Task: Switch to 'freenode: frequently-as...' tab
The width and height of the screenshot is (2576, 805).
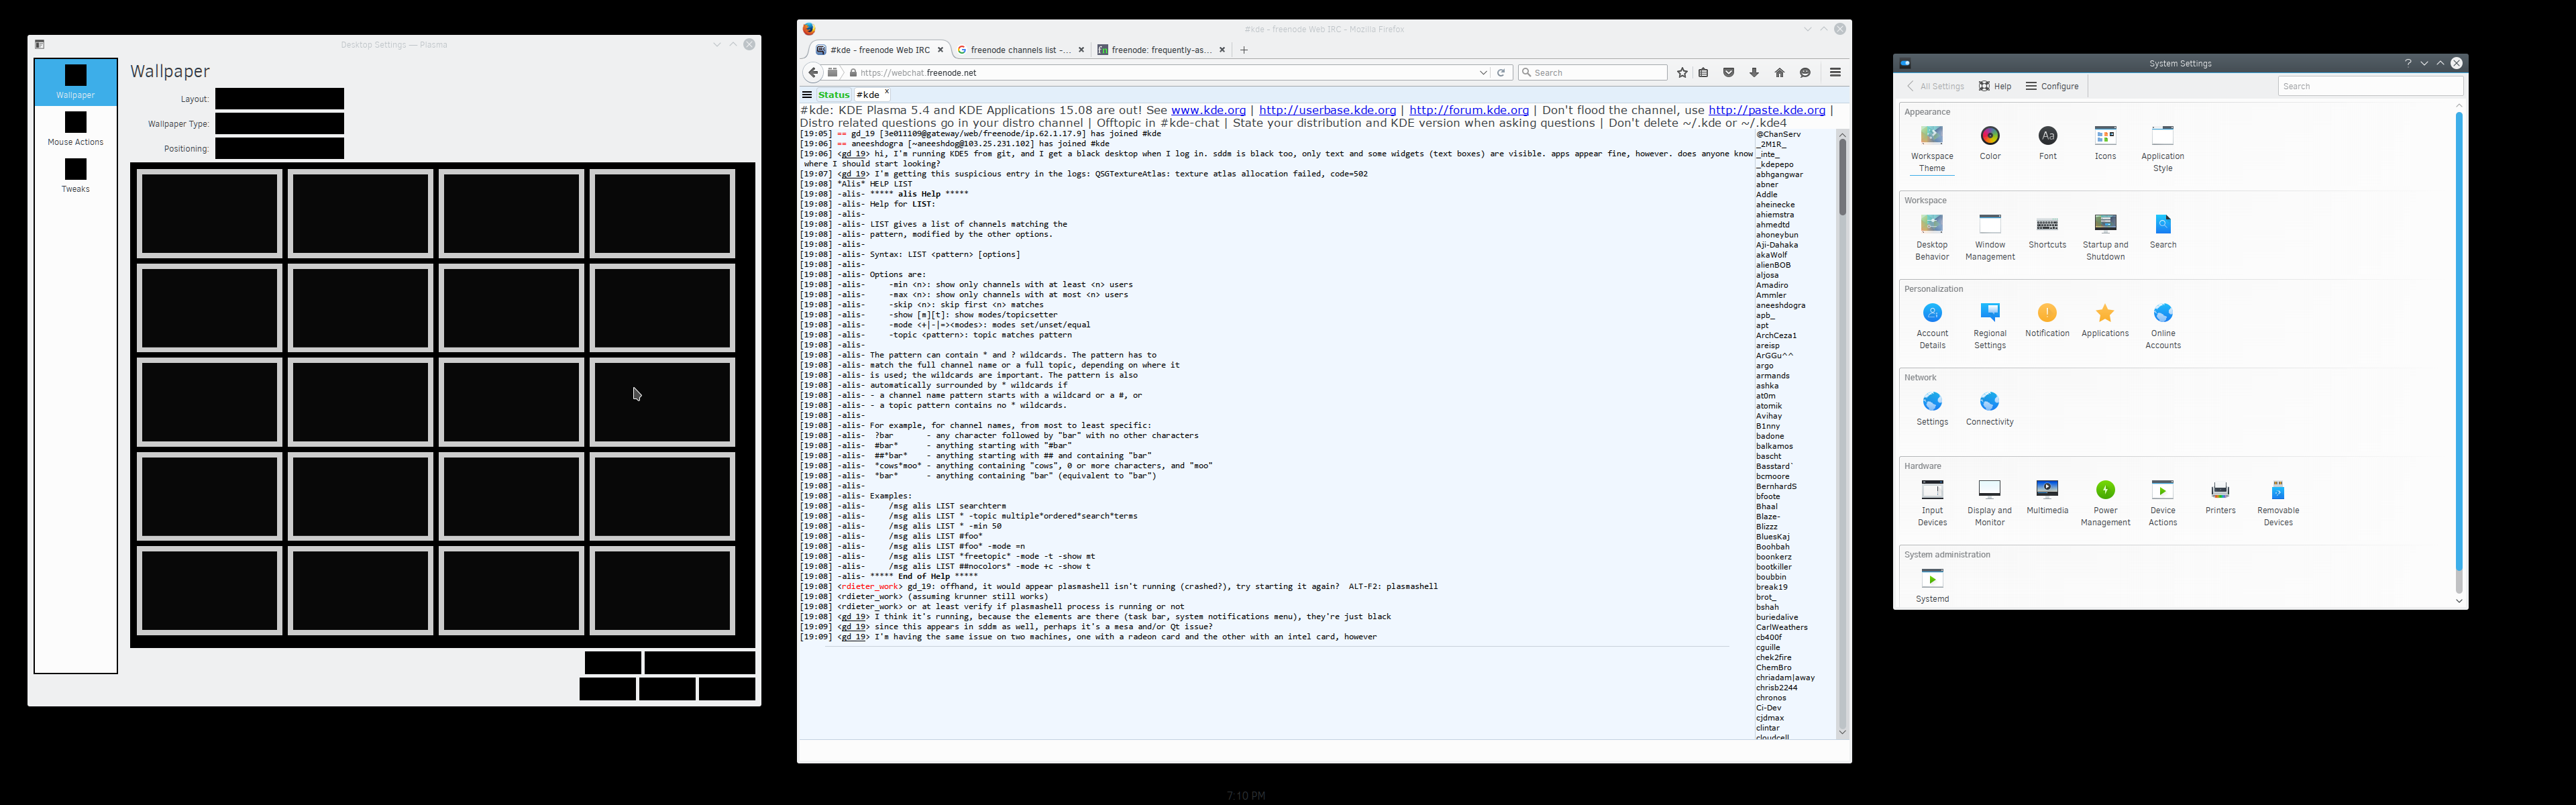Action: [1161, 50]
